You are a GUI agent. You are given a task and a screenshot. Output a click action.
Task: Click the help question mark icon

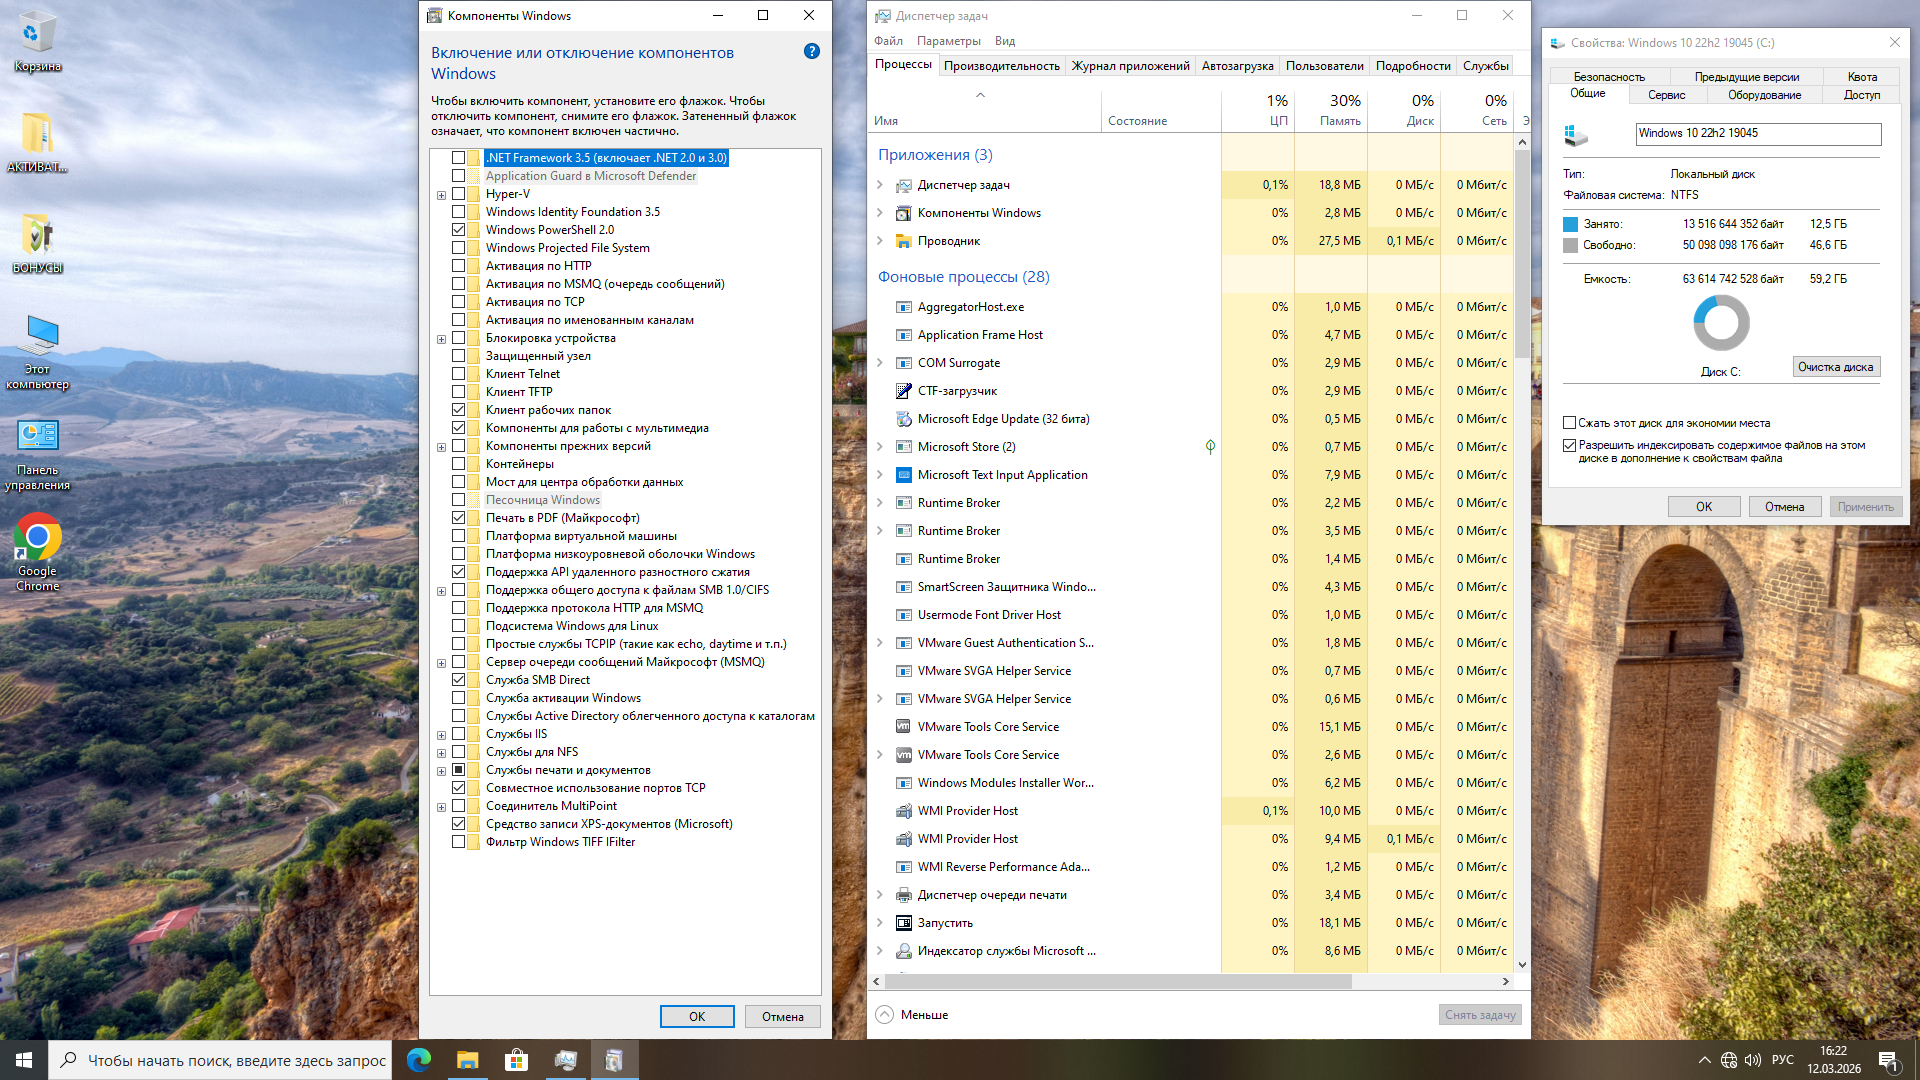(811, 51)
